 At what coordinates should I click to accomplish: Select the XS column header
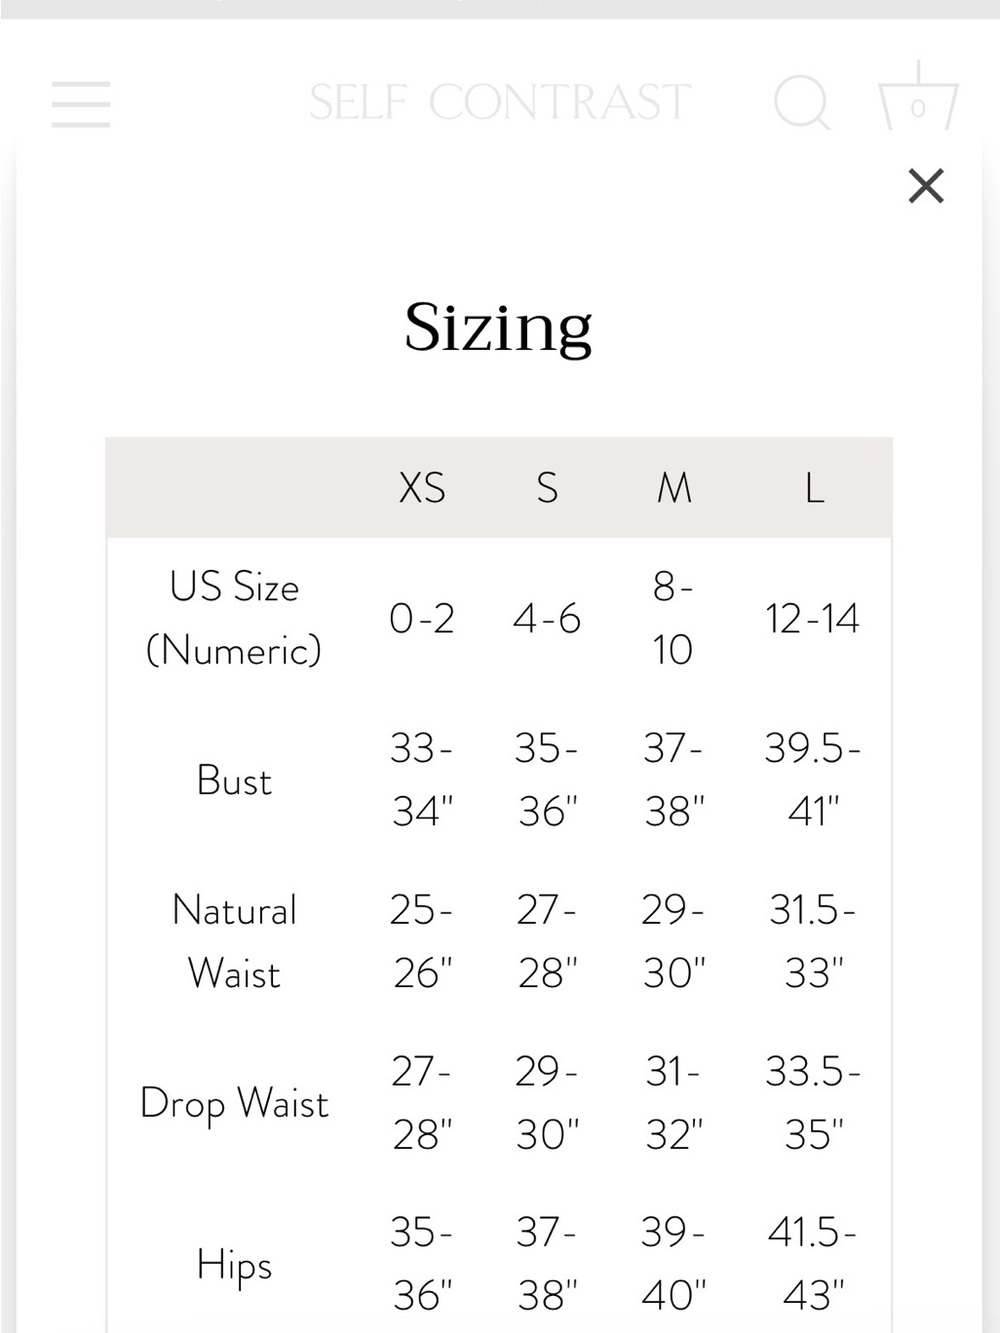tap(422, 488)
